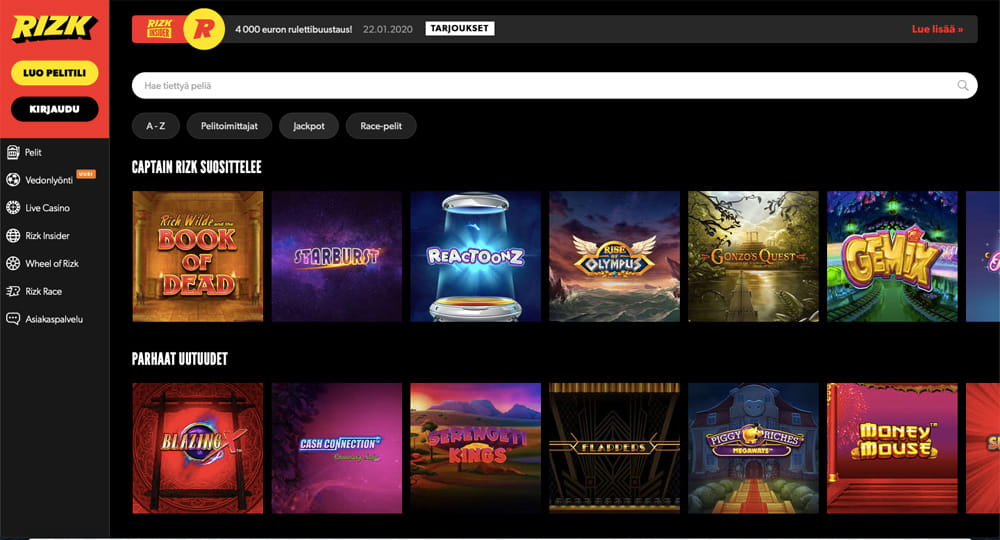Click the LUO PELITILI button
The image size is (1000, 540).
(x=54, y=73)
